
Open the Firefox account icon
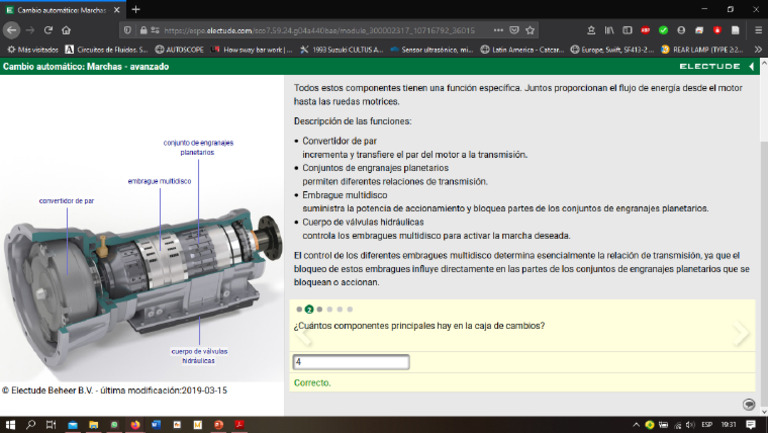[x=681, y=30]
